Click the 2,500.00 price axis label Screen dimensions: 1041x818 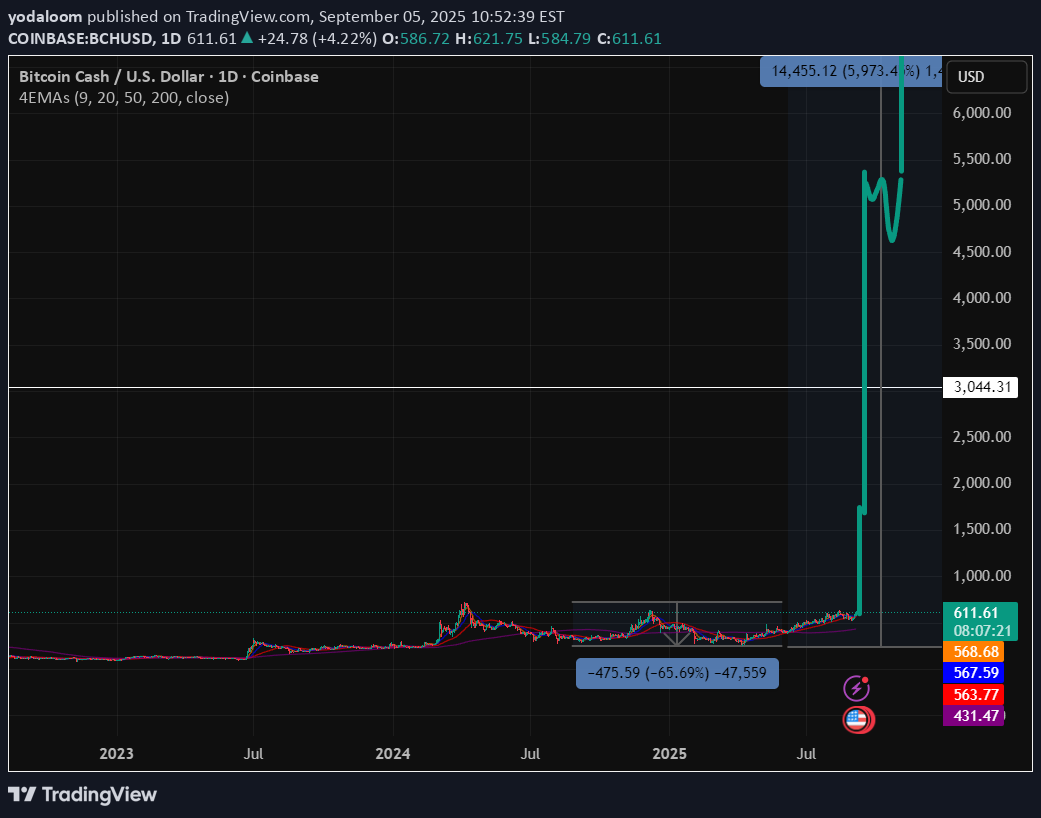point(983,437)
